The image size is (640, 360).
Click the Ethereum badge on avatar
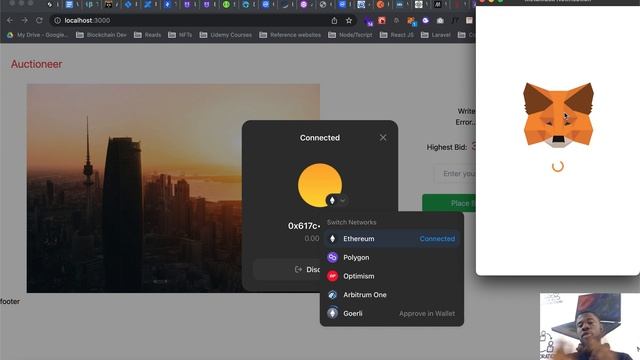[x=332, y=200]
